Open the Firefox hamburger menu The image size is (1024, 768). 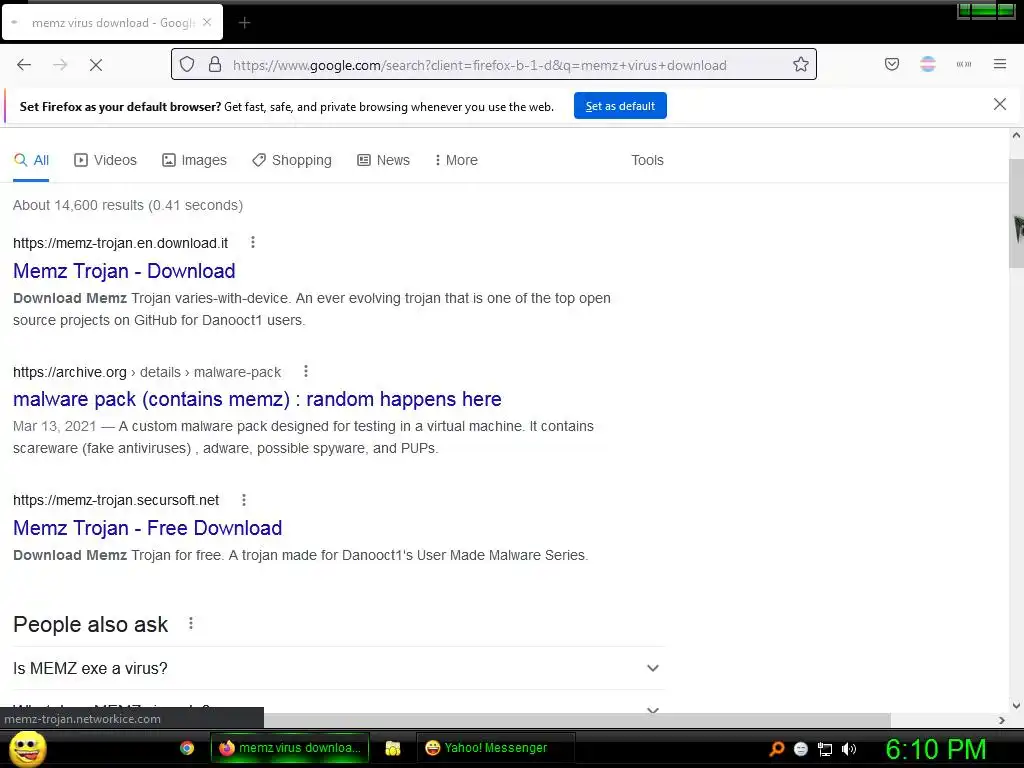(1000, 64)
